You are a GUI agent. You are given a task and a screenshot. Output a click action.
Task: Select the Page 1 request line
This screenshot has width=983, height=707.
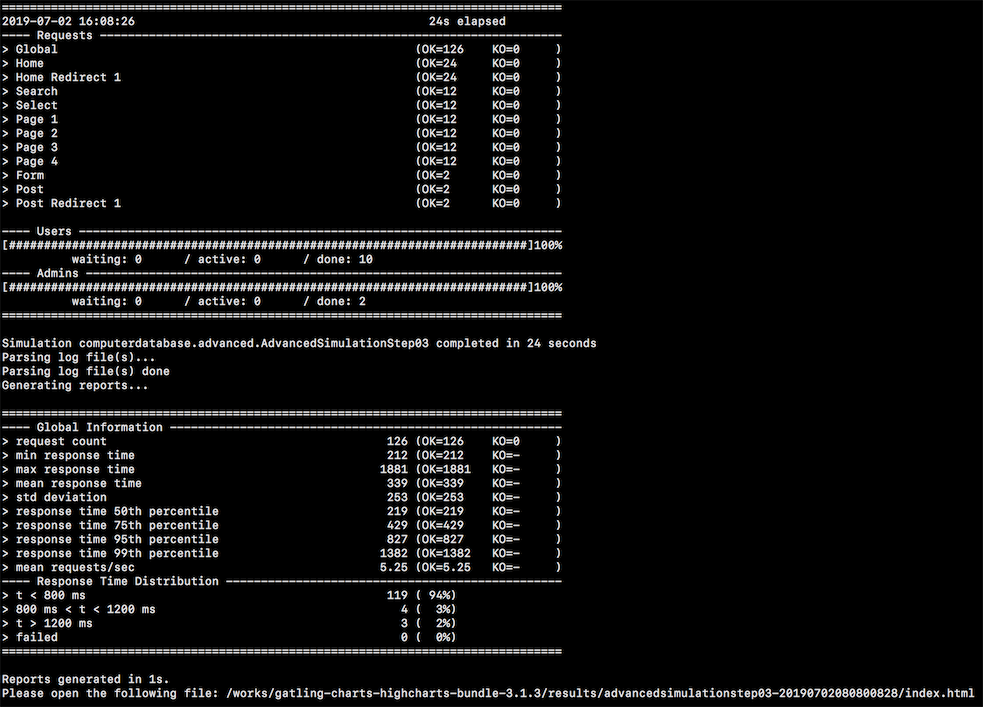coord(281,120)
